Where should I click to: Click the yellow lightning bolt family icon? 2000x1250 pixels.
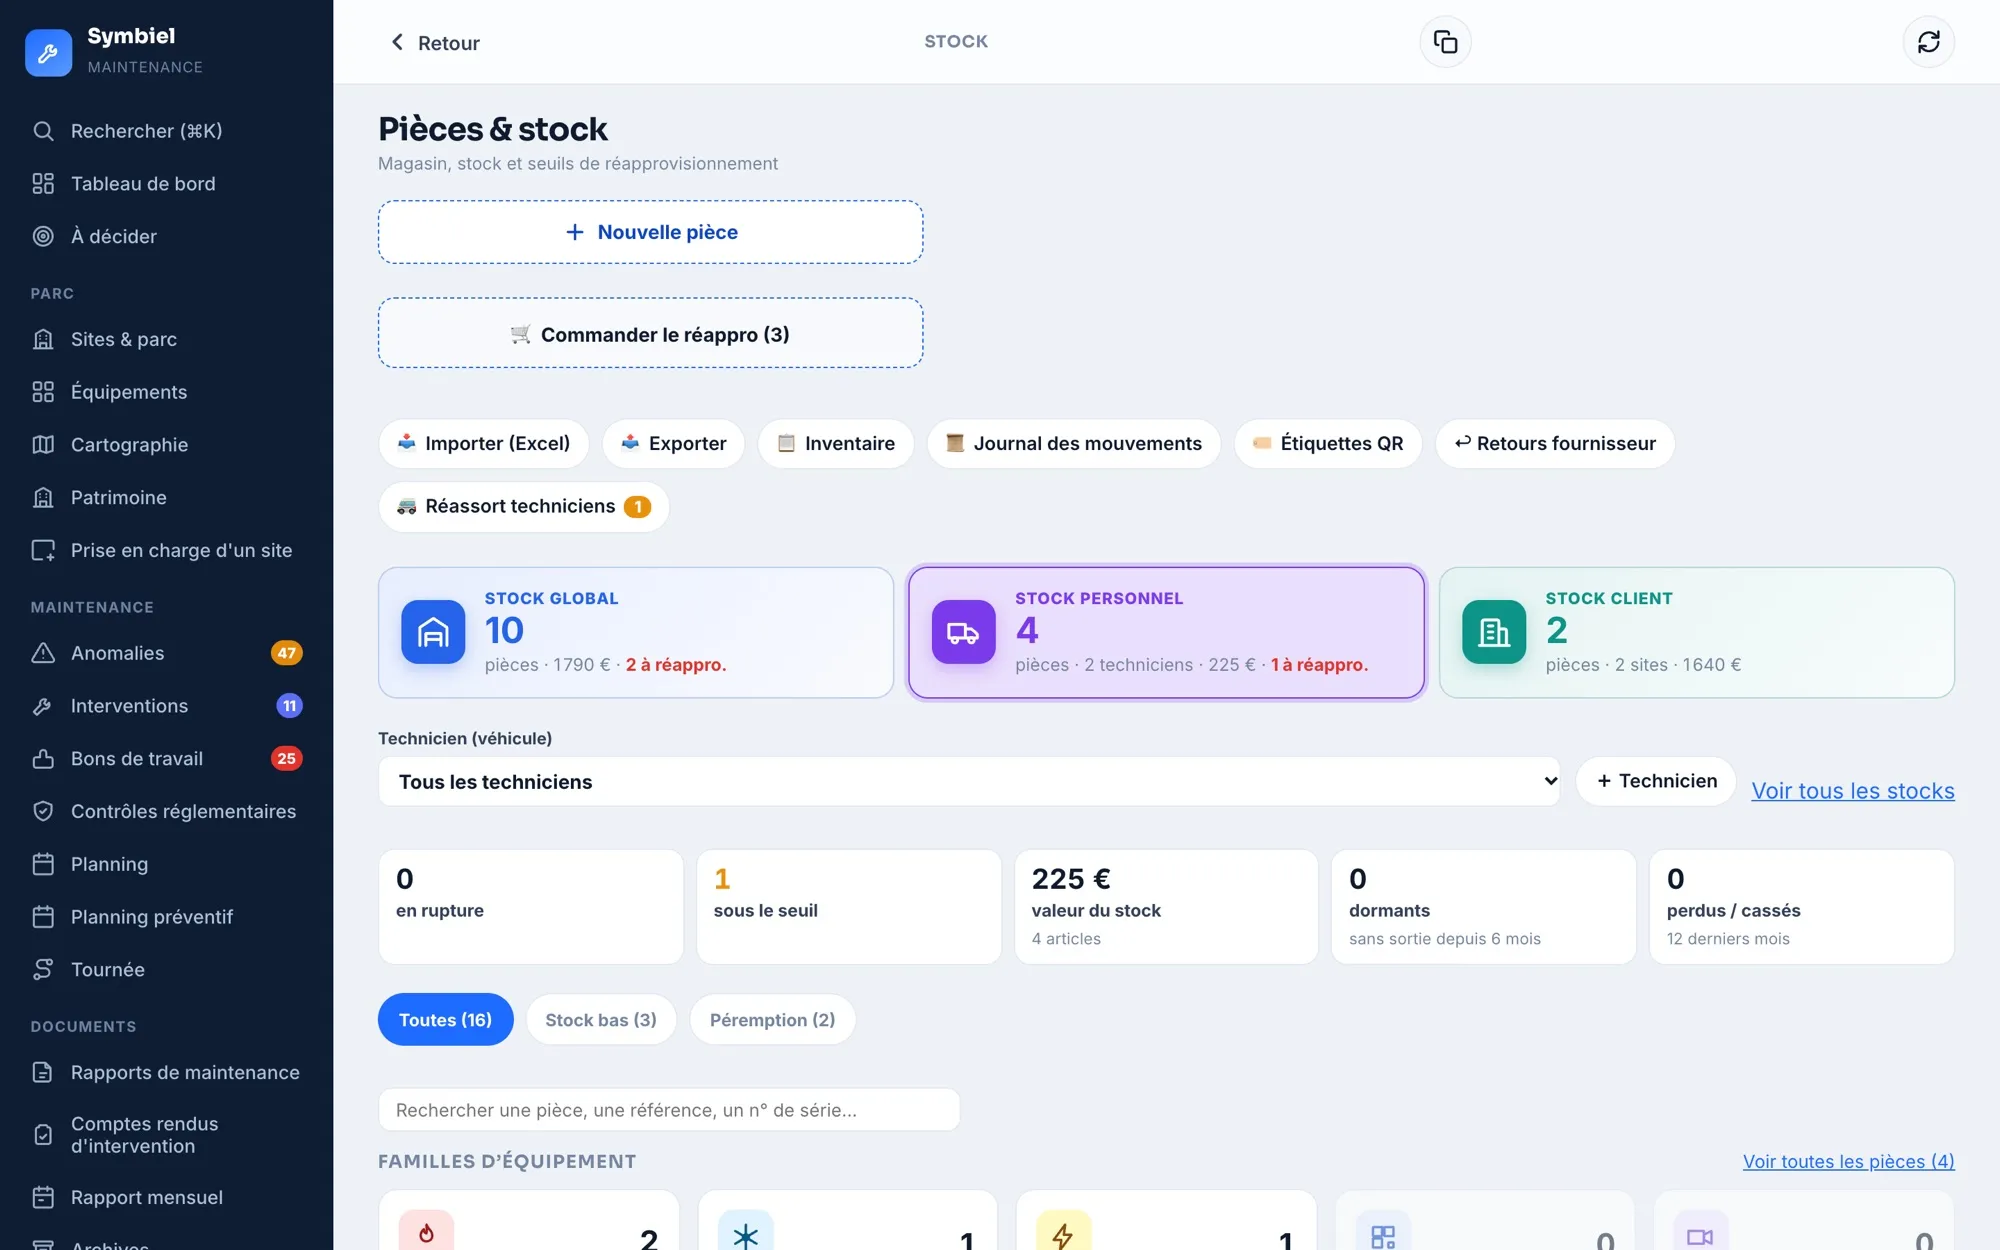[x=1063, y=1231]
